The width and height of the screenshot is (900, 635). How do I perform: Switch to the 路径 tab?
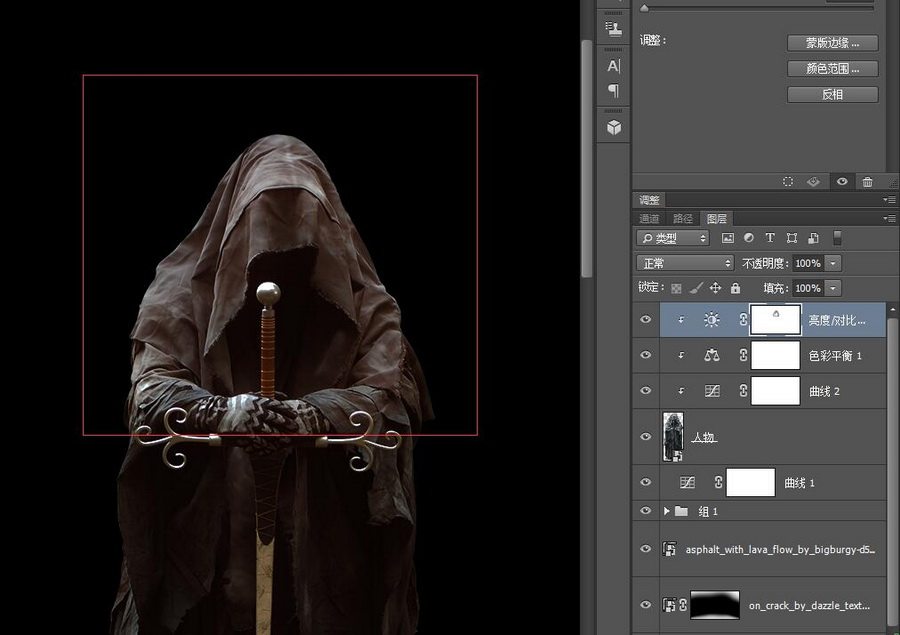(x=683, y=218)
